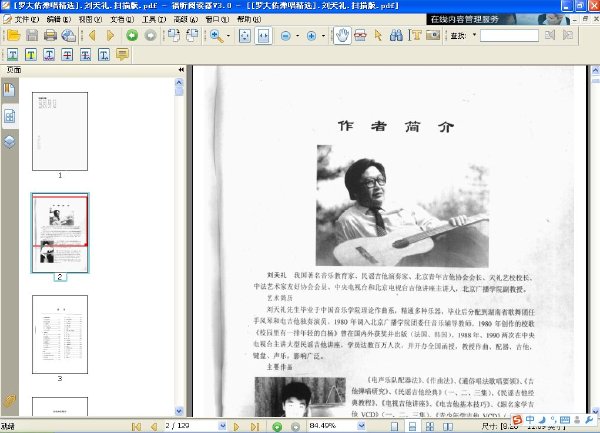
Task: Select page 2 thumbnail
Action: (x=60, y=233)
